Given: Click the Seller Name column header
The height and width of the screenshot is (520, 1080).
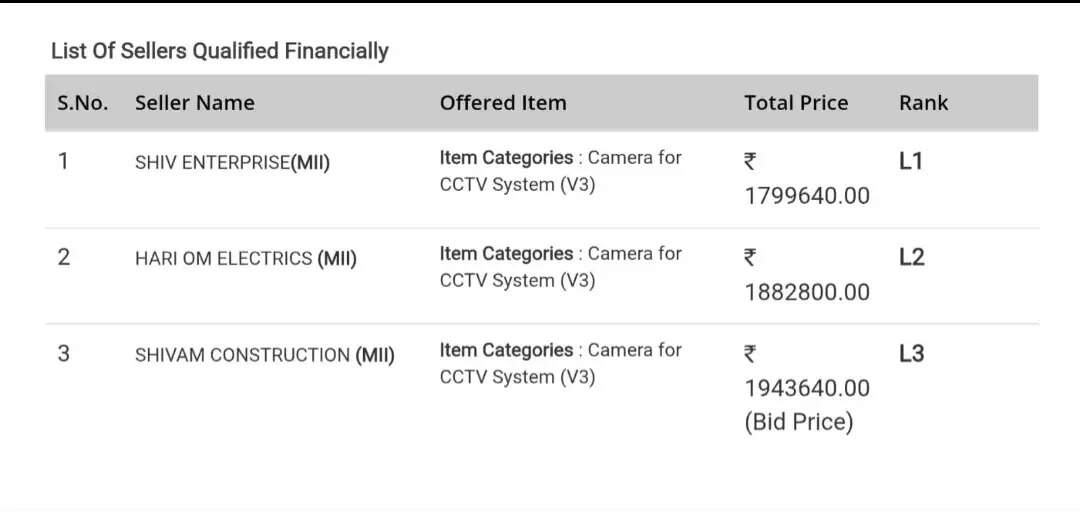Looking at the screenshot, I should 195,103.
